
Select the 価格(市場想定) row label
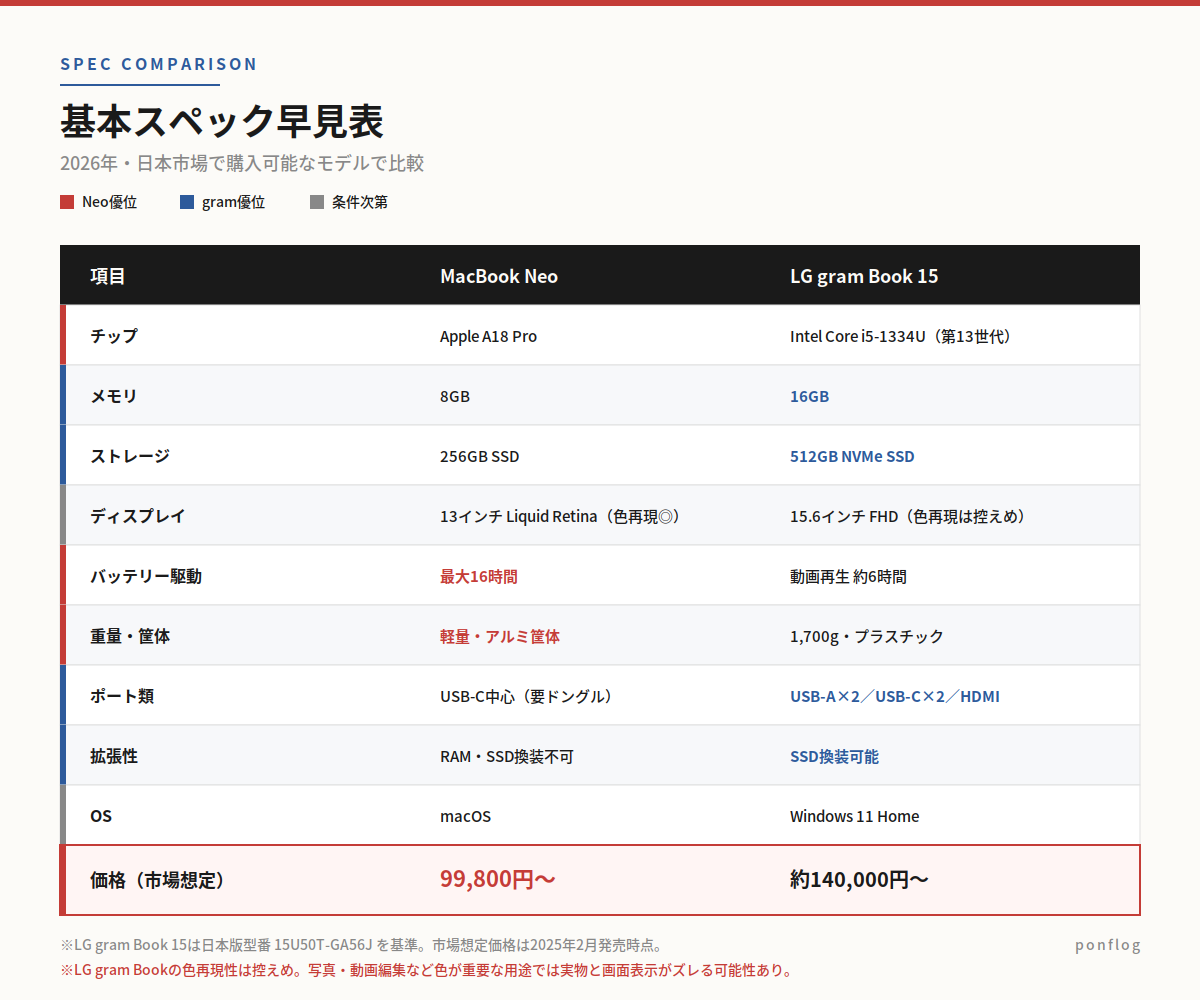(x=158, y=880)
